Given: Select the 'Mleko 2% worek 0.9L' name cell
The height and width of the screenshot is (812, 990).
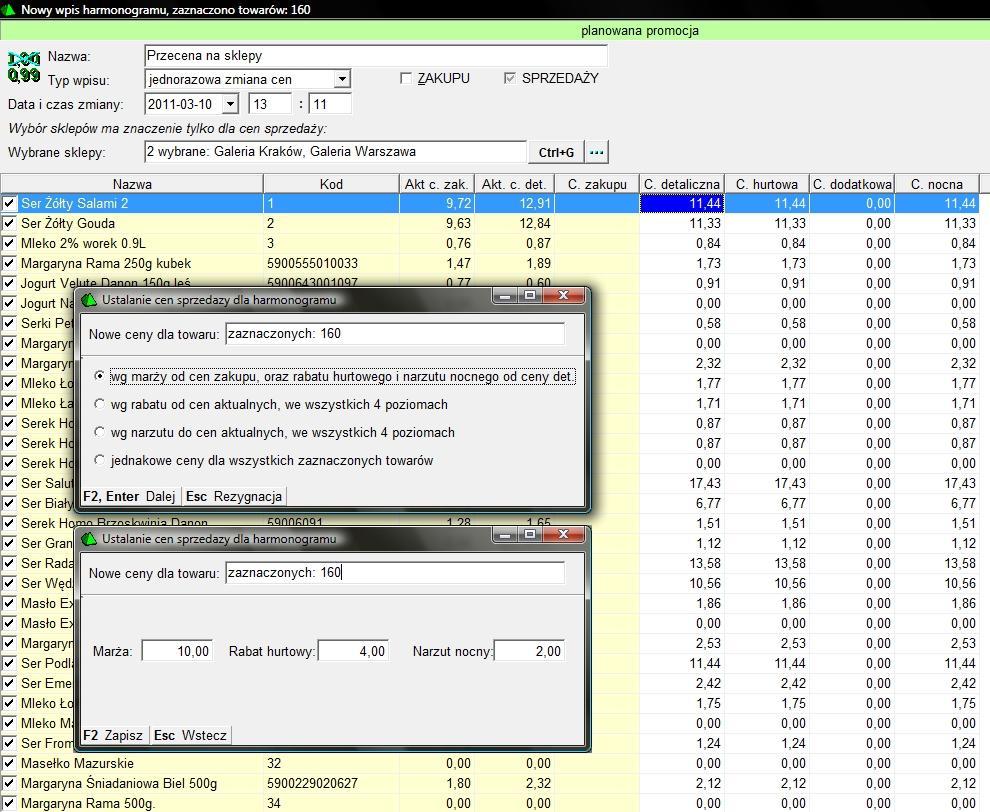Looking at the screenshot, I should click(83, 243).
